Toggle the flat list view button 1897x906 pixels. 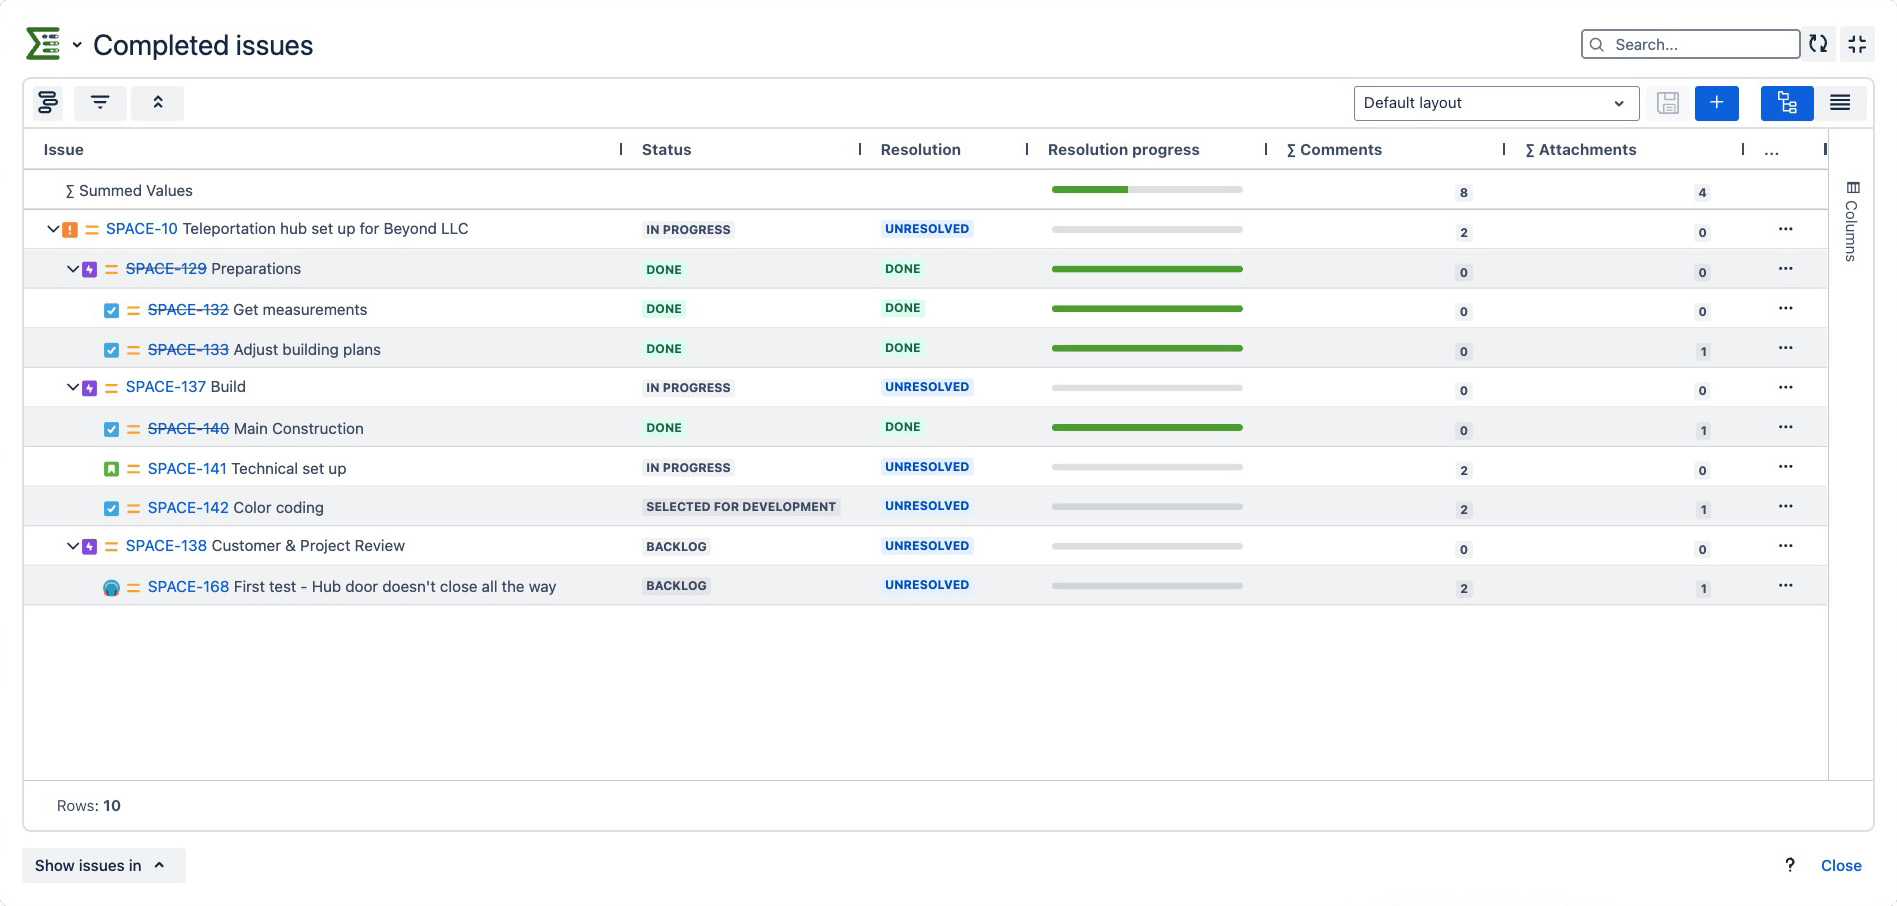pos(1839,103)
